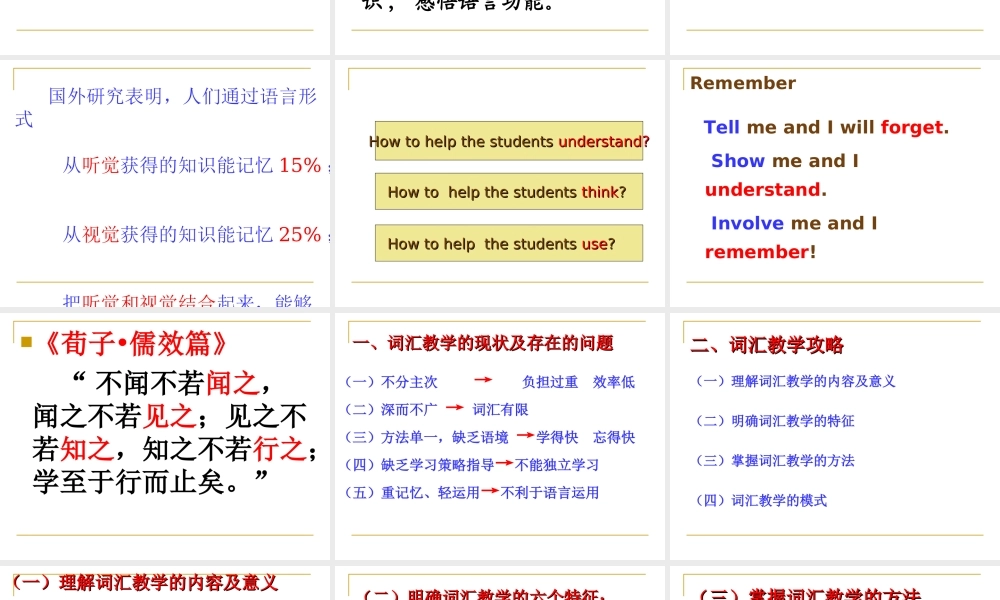
Task: Click the item (二)深而不广
Action: point(391,409)
